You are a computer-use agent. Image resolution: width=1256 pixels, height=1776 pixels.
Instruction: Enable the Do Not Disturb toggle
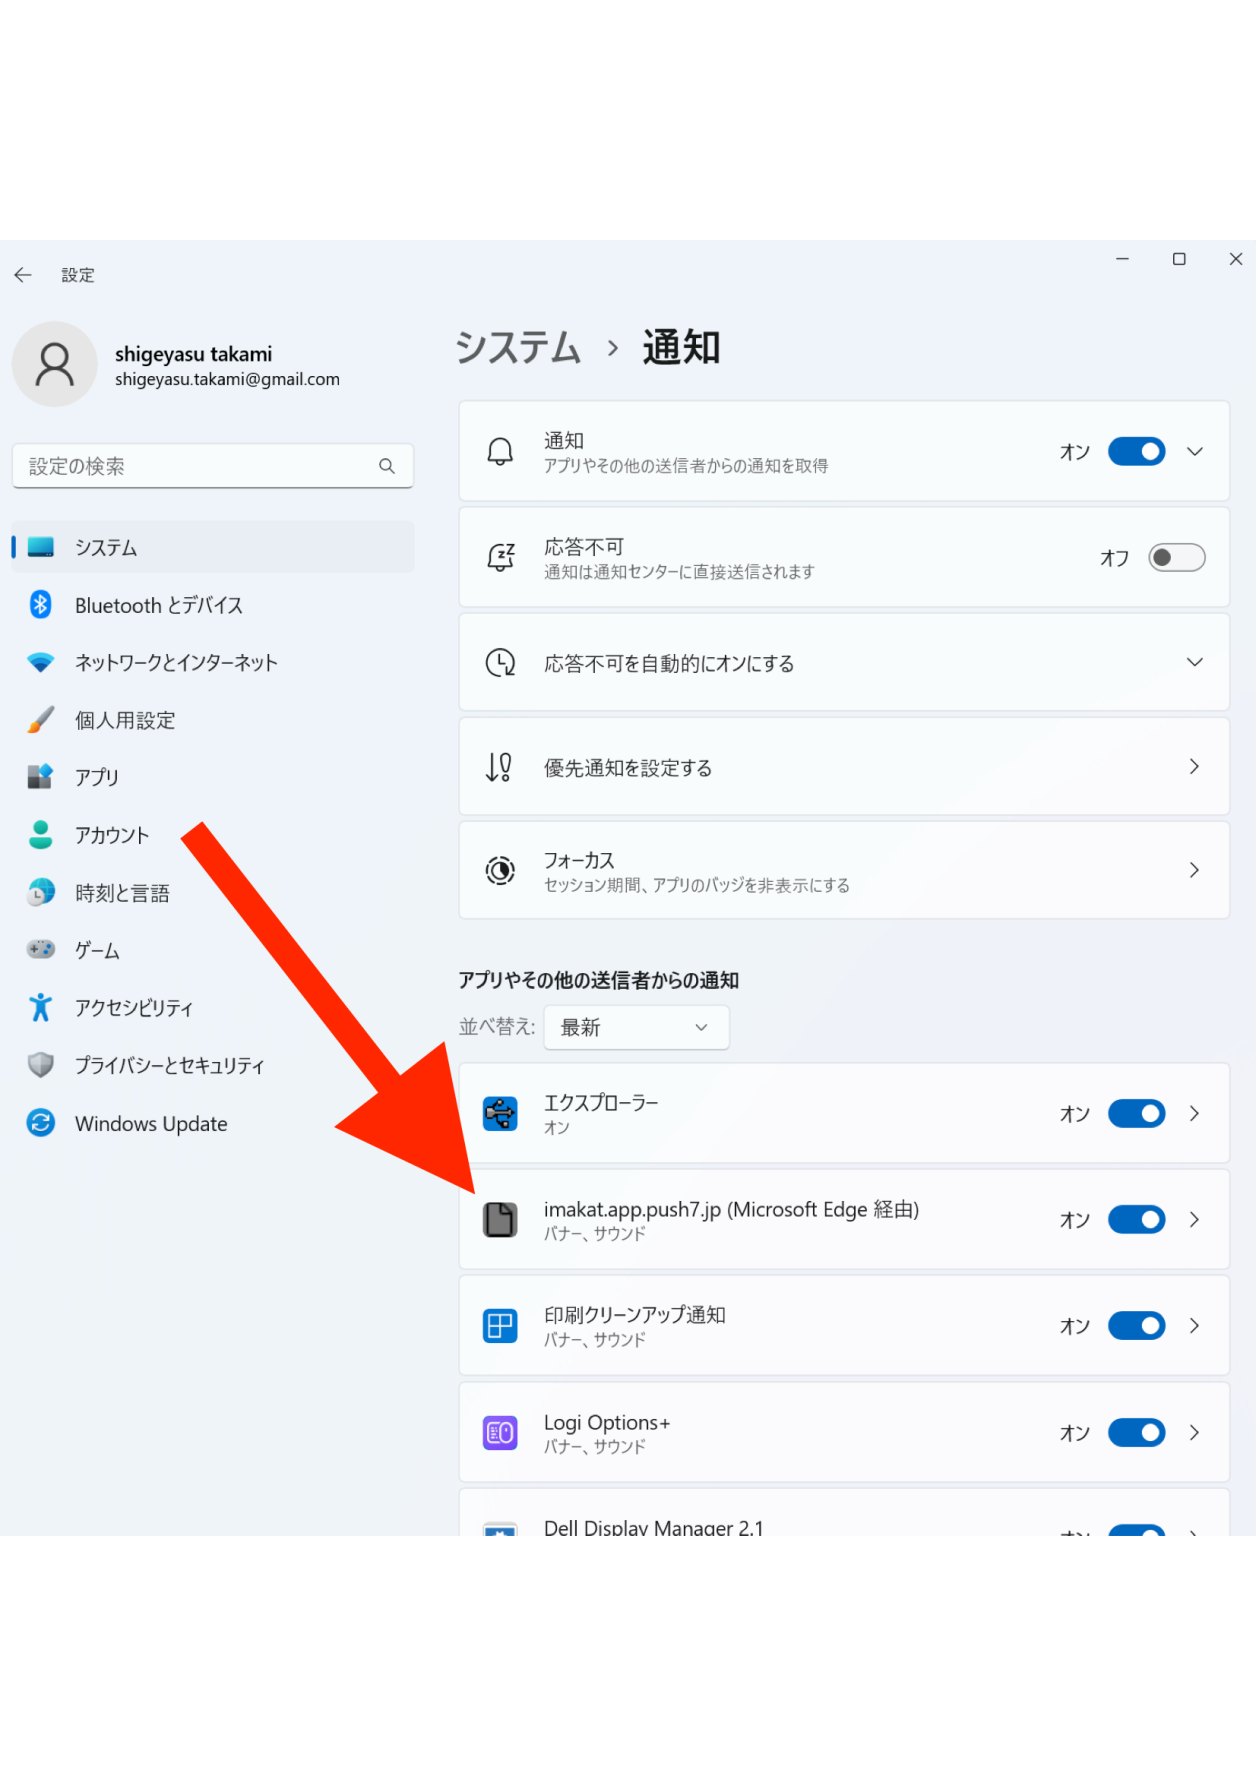point(1176,558)
